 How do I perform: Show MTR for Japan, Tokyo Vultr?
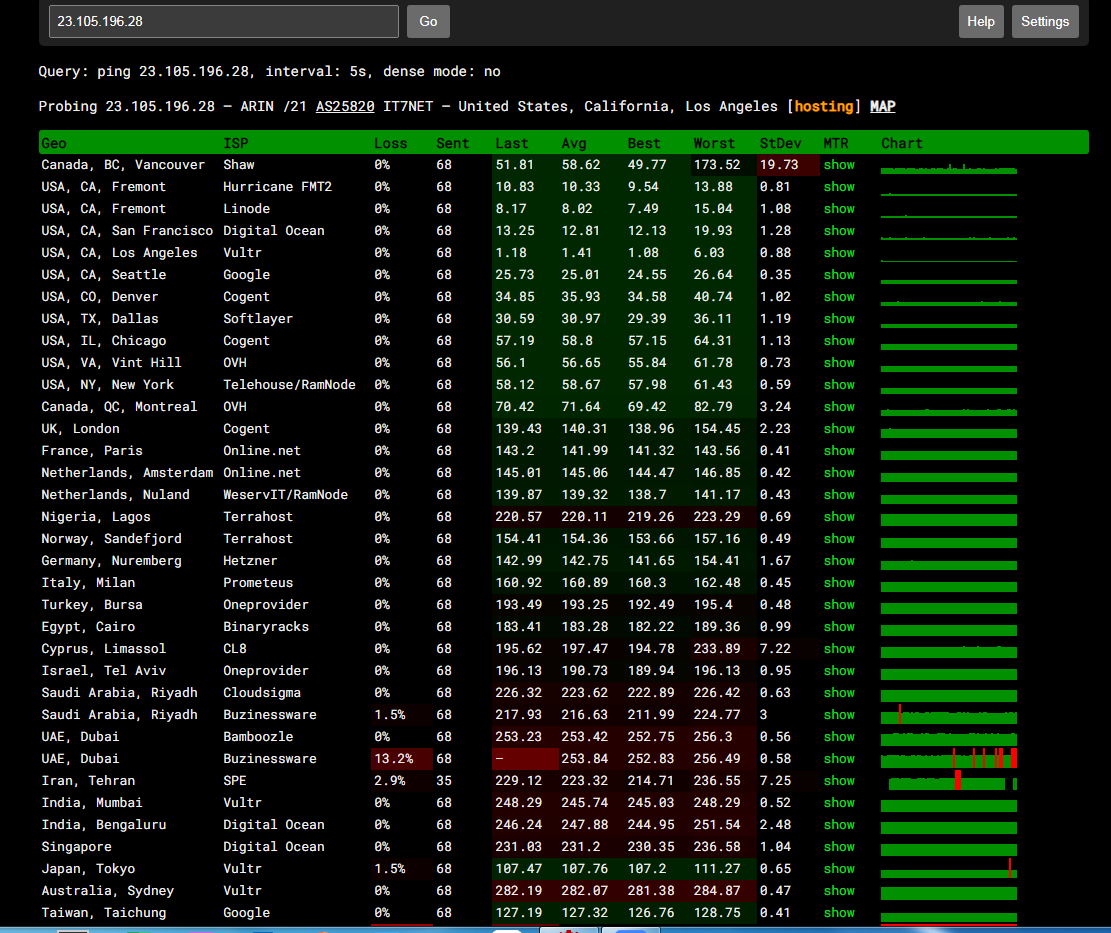click(x=839, y=869)
